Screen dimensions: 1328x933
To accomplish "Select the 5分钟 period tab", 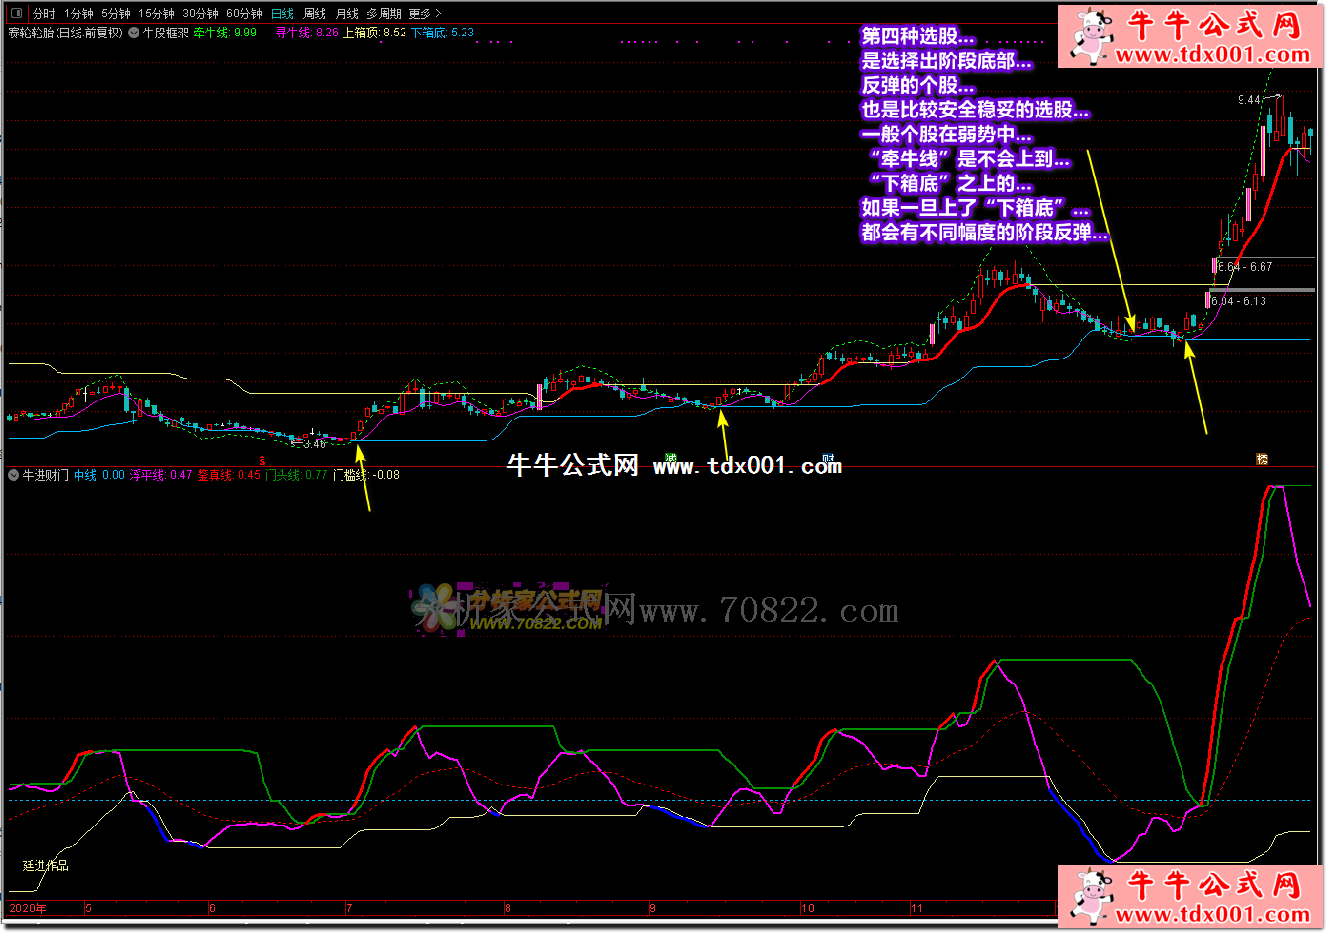I will [x=116, y=13].
